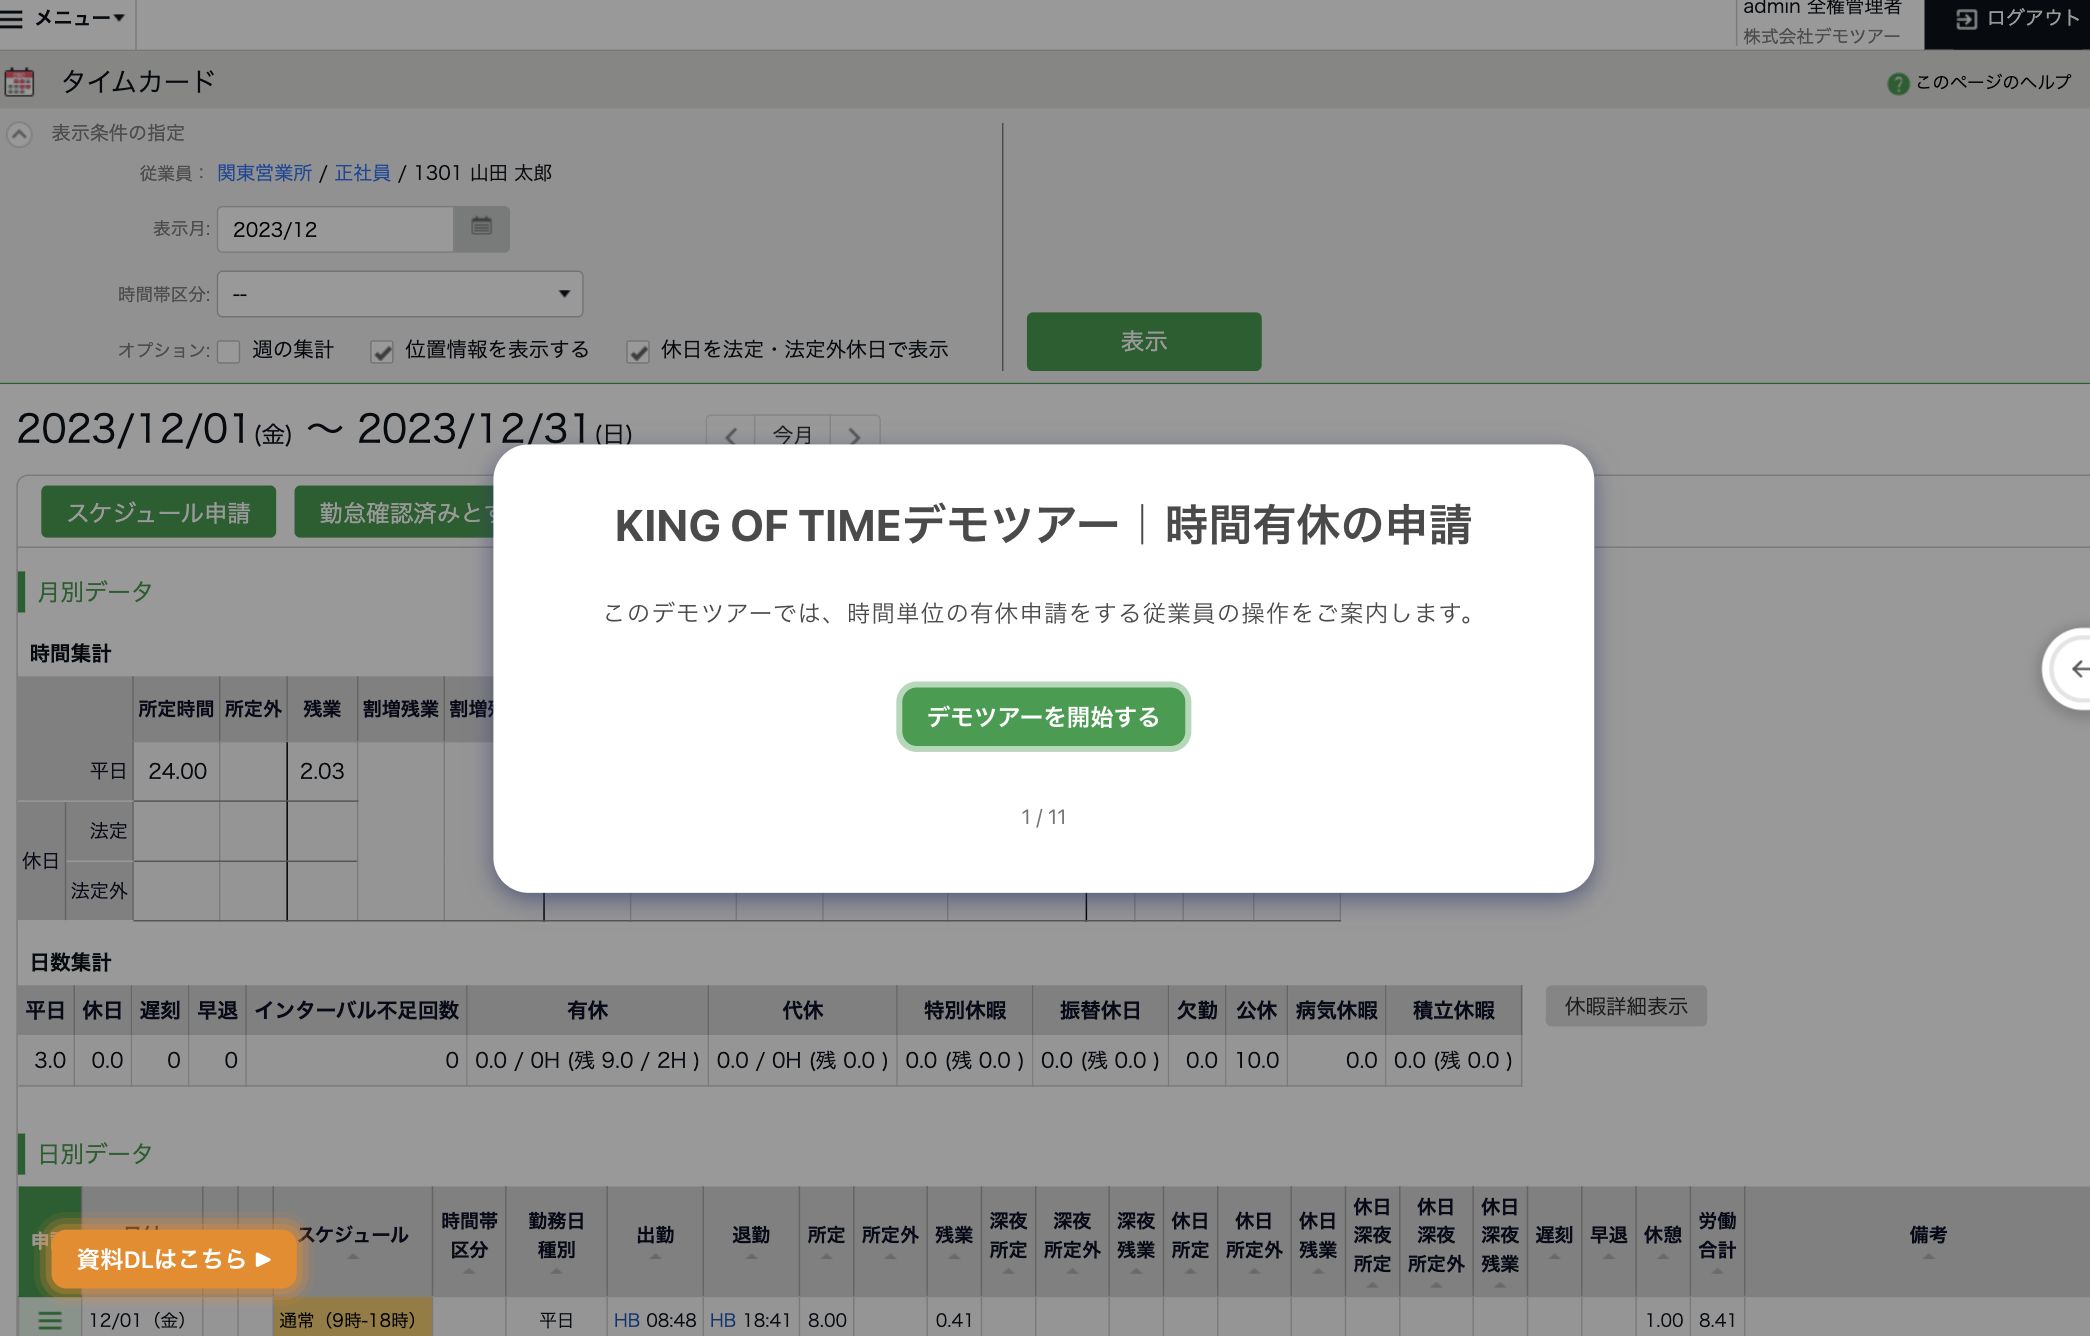
Task: Click 休暇詳細表示 button
Action: [1626, 1006]
